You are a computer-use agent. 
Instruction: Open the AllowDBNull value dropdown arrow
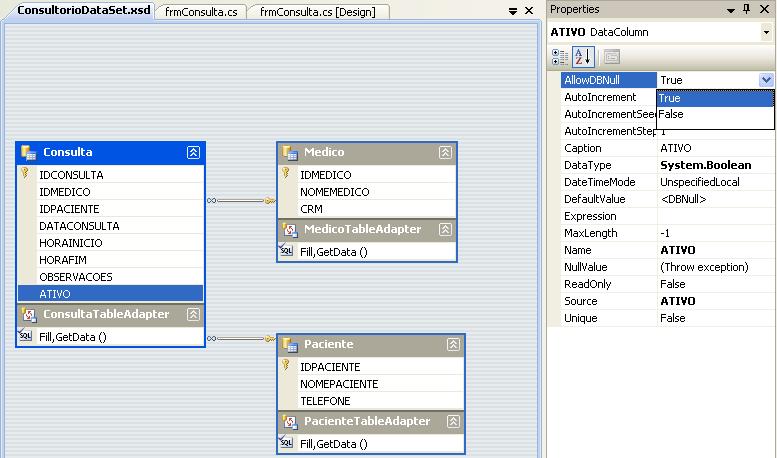point(766,80)
